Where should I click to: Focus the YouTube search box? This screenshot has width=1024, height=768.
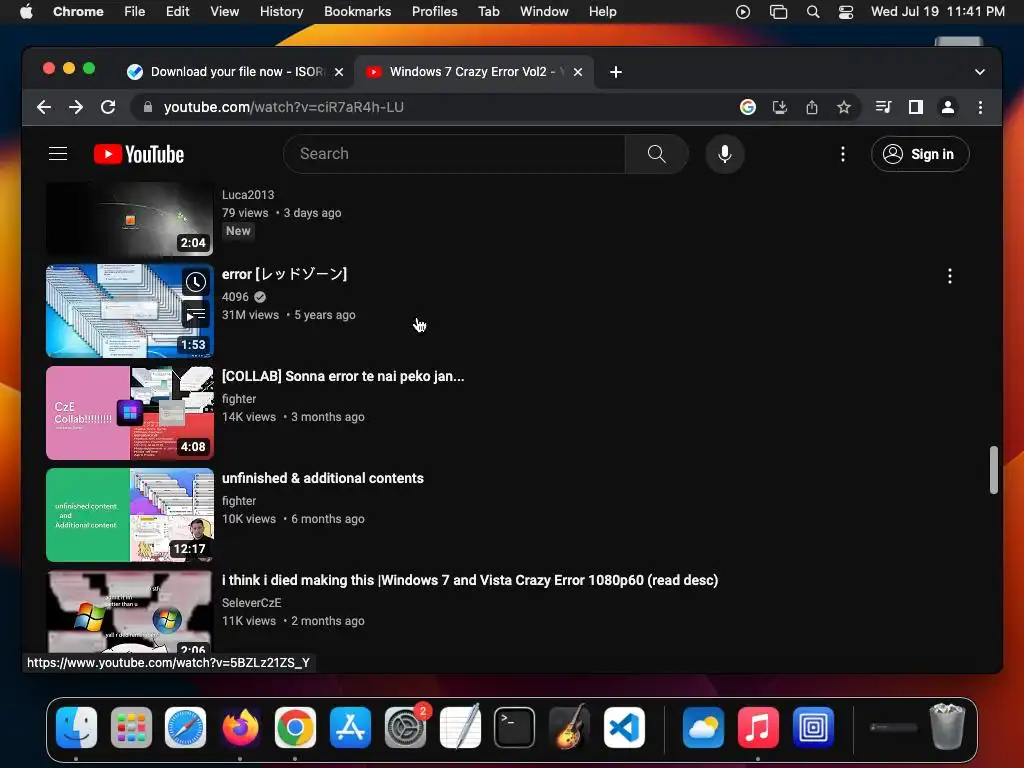click(x=455, y=154)
